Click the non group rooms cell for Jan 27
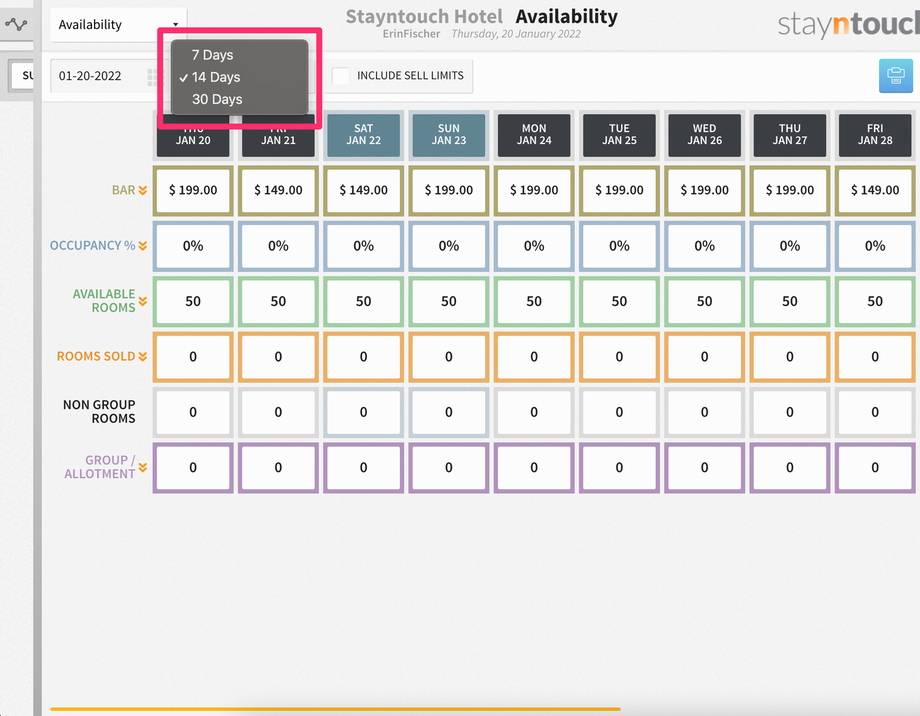920x716 pixels. click(790, 413)
